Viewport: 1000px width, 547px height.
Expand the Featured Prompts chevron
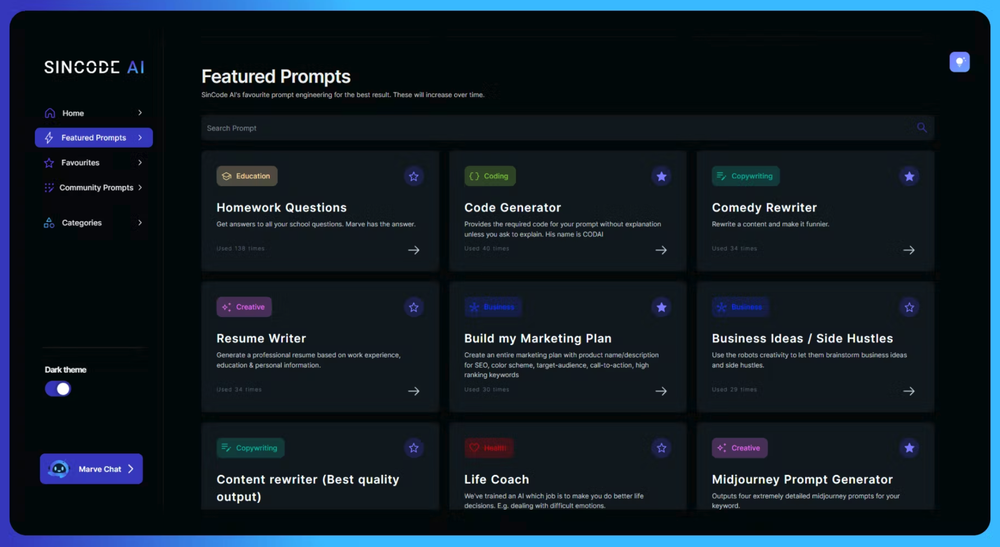pos(140,138)
